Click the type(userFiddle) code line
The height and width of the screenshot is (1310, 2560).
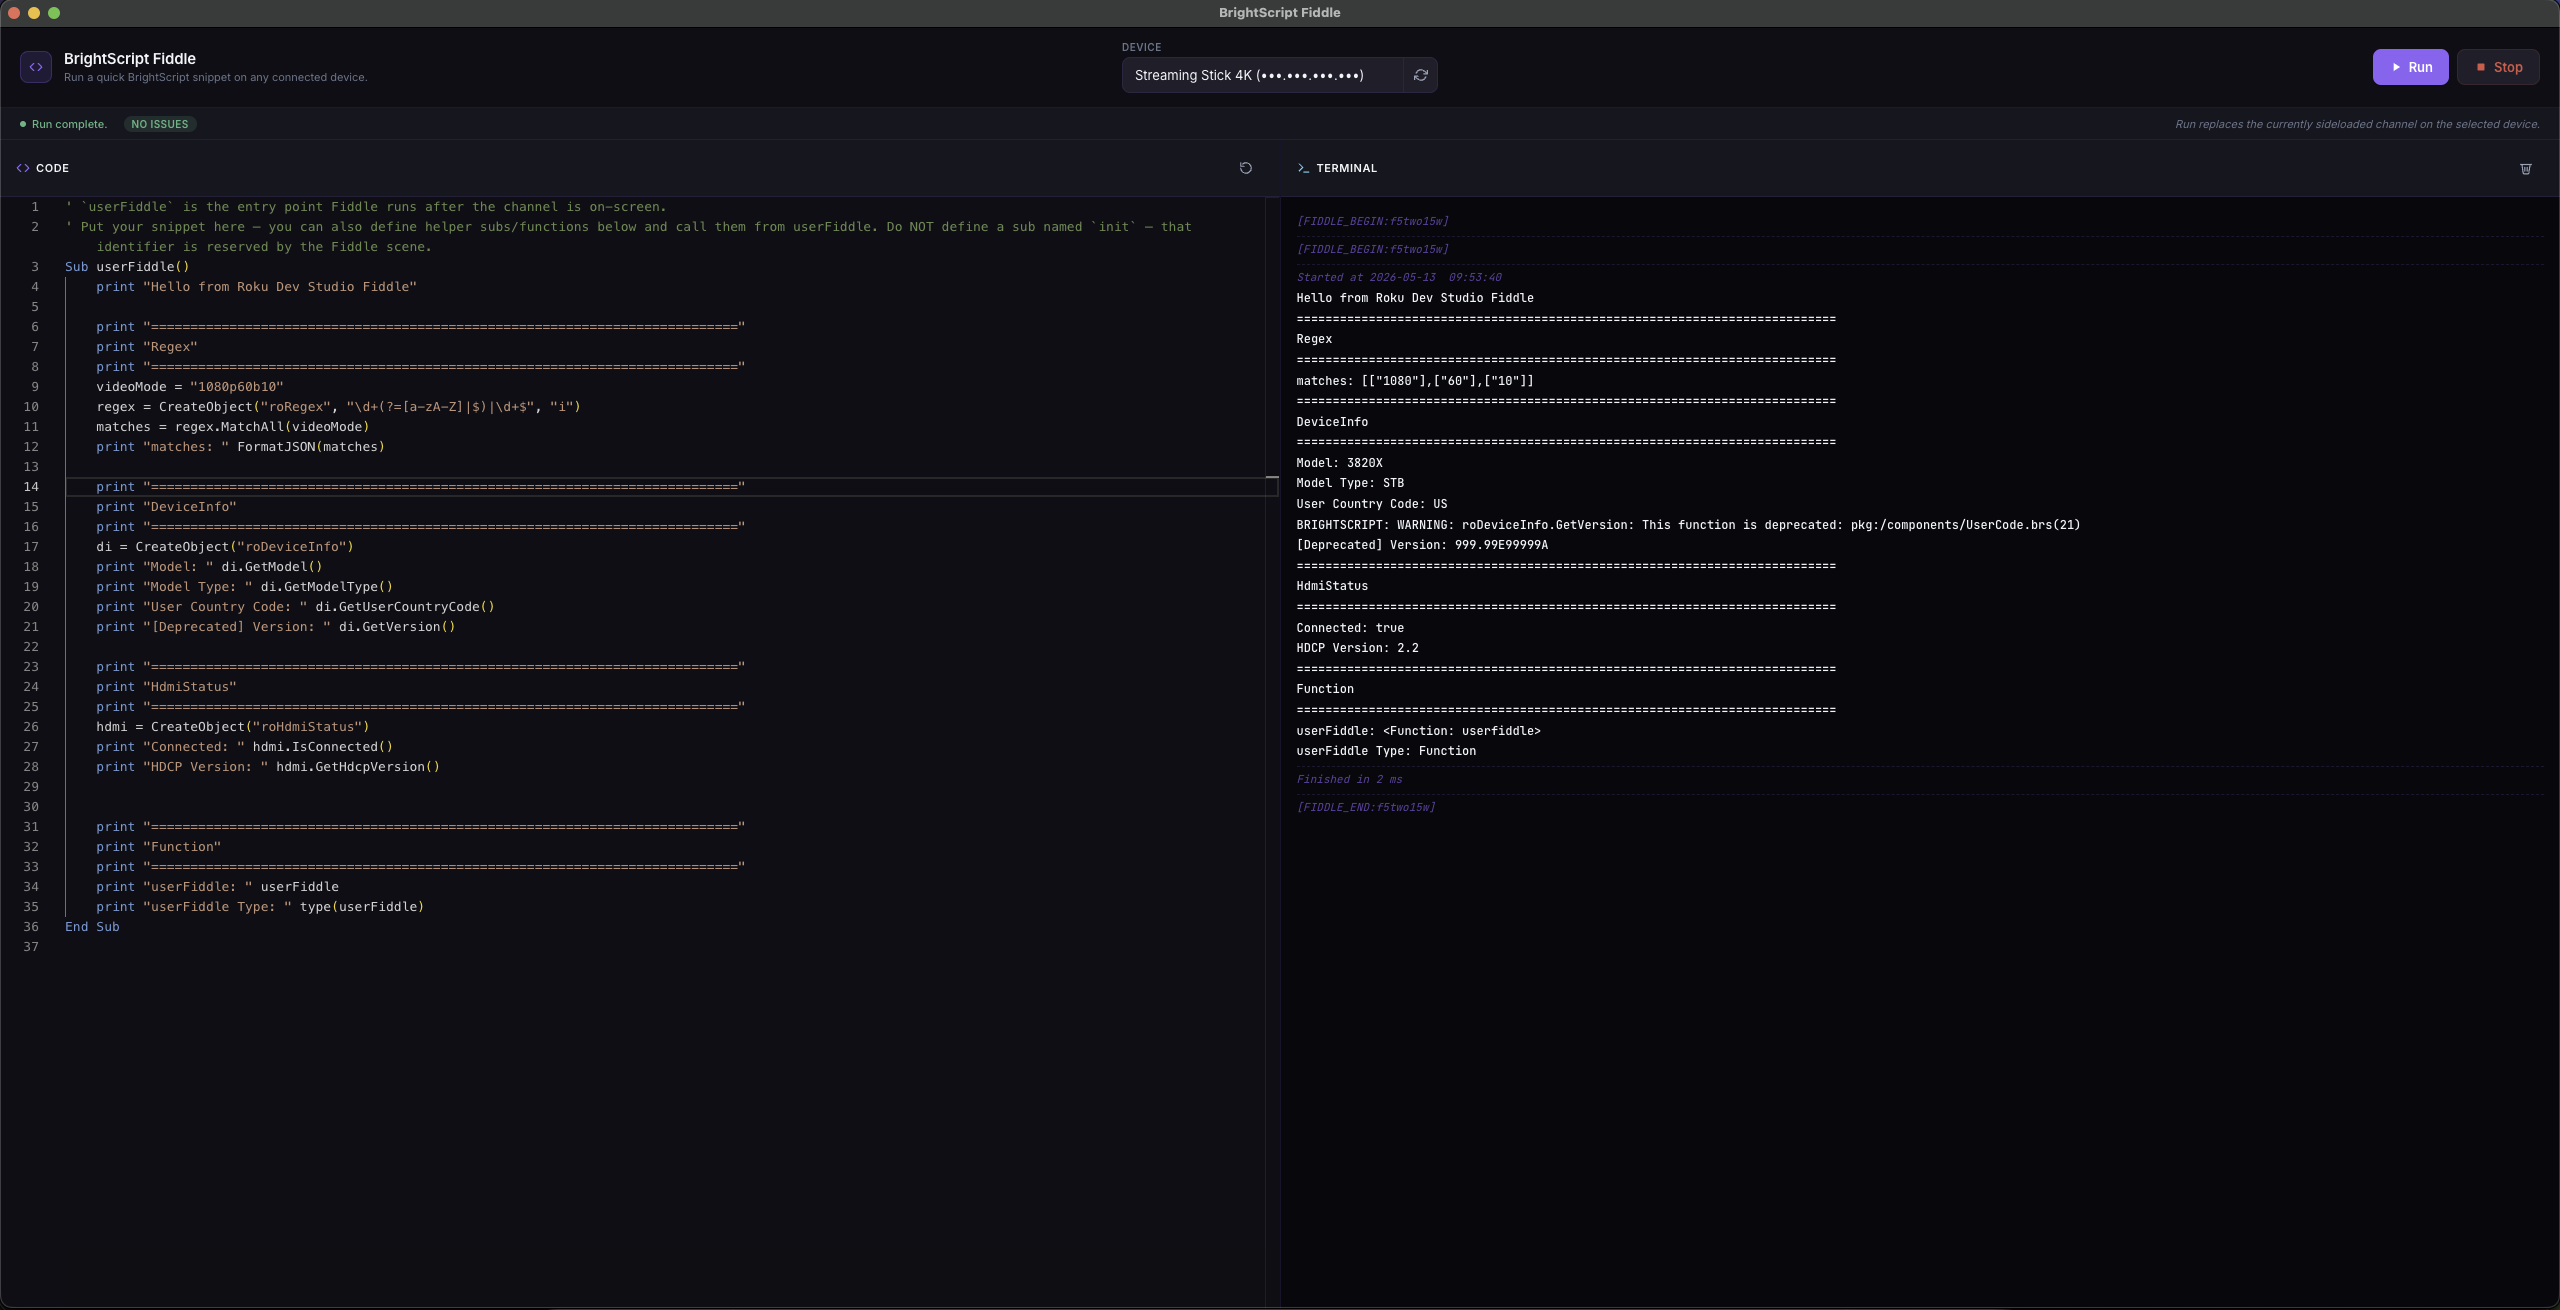click(260, 907)
